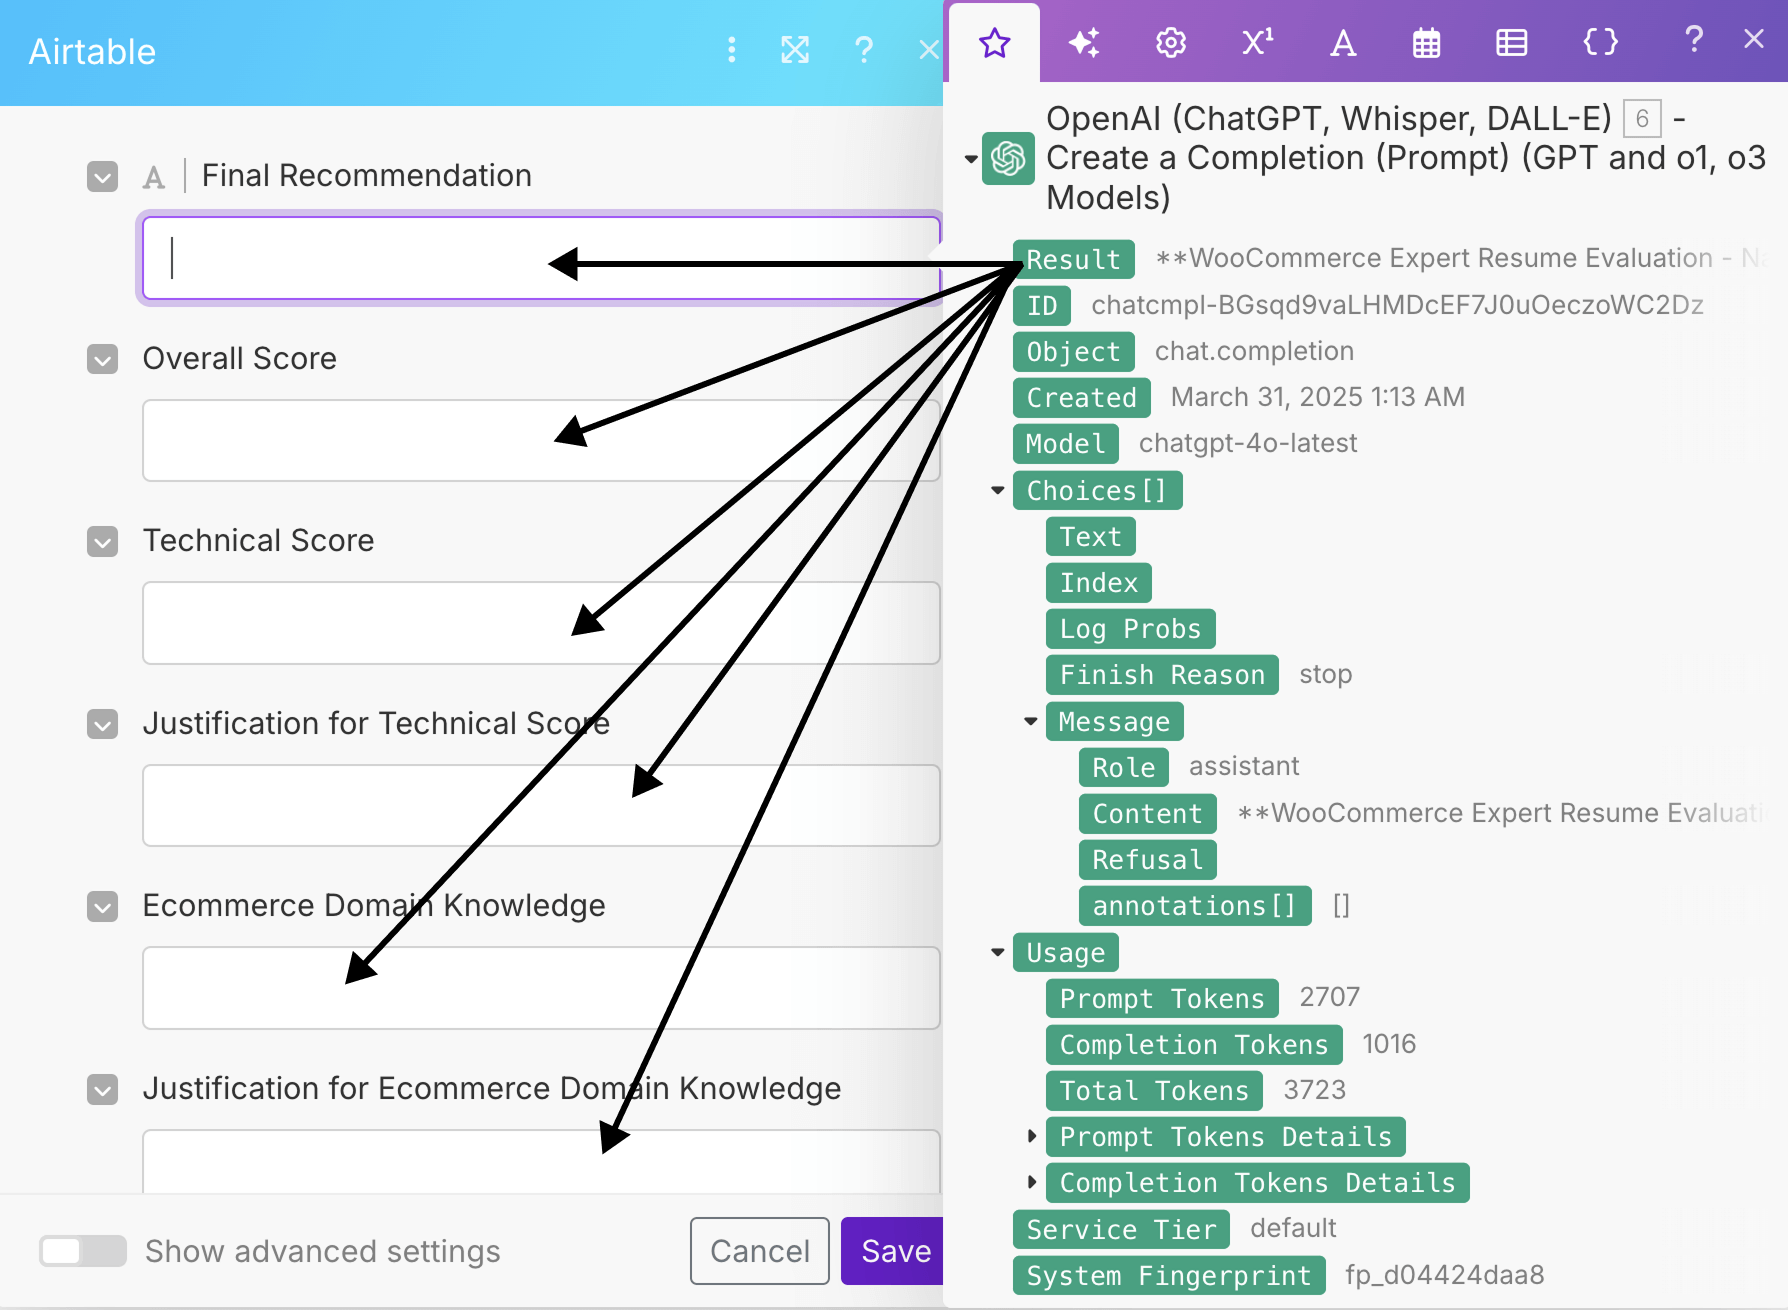This screenshot has width=1788, height=1310.
Task: Open the text functions tab
Action: [1343, 43]
